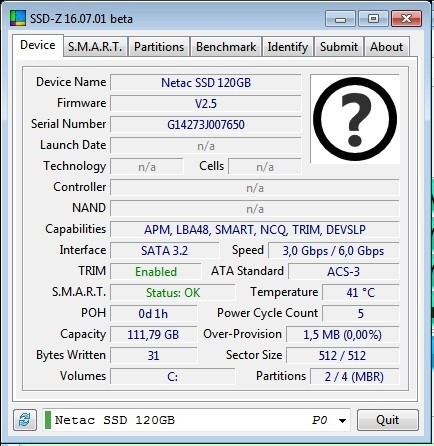Viewport: 434px width, 446px height.
Task: Click the Over-Provision label
Action: click(243, 334)
